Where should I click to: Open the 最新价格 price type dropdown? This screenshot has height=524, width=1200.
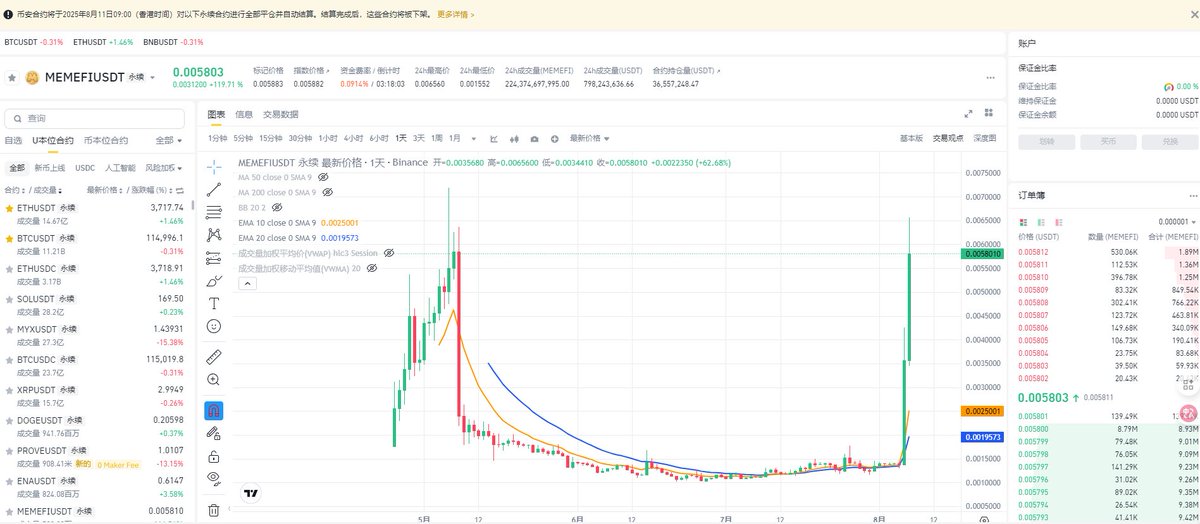click(590, 138)
